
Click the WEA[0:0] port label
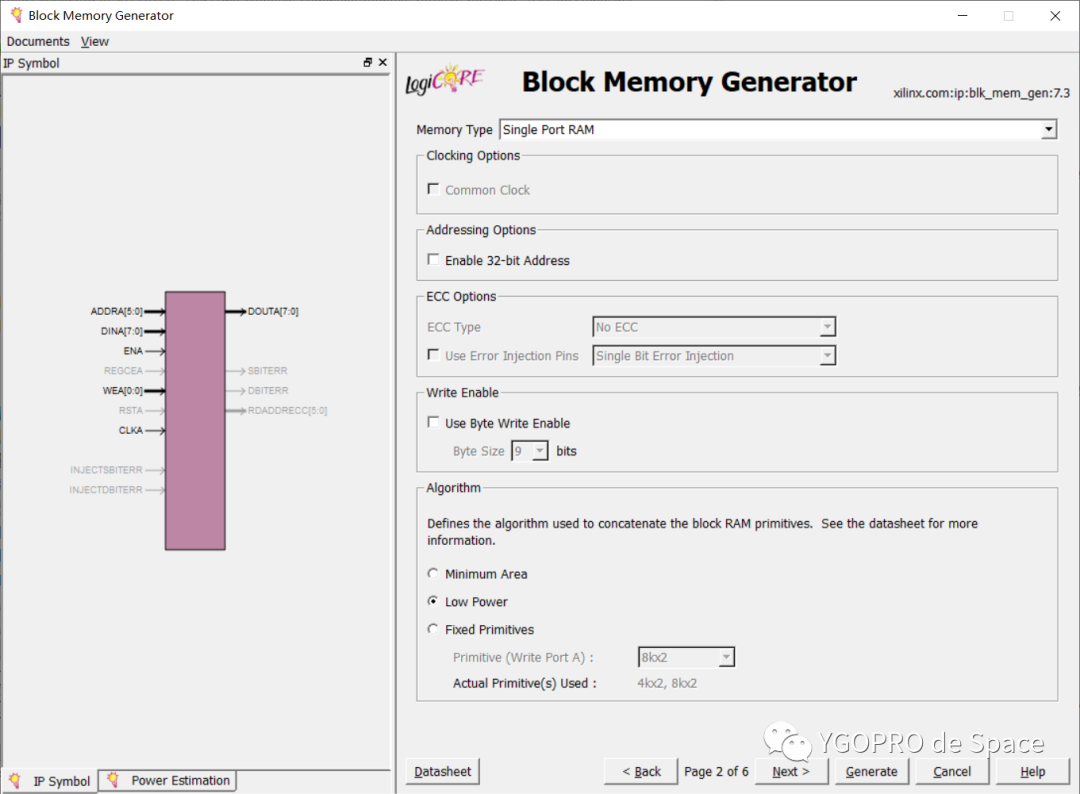coord(123,390)
